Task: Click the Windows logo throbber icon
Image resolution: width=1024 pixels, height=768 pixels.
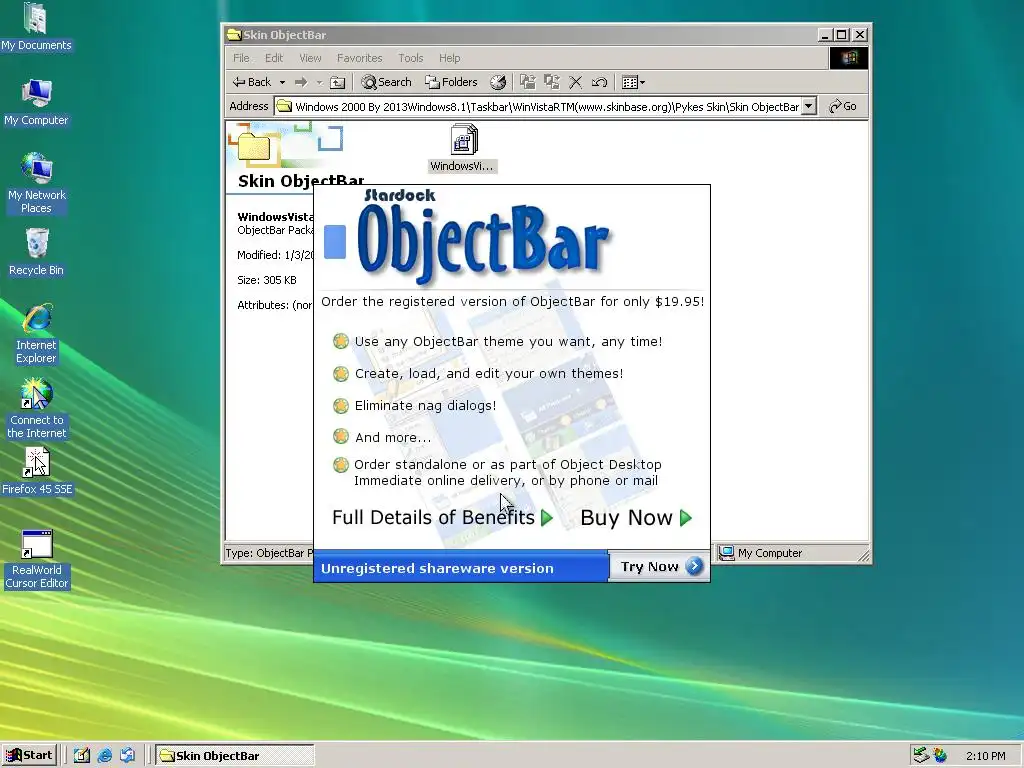Action: tap(848, 58)
